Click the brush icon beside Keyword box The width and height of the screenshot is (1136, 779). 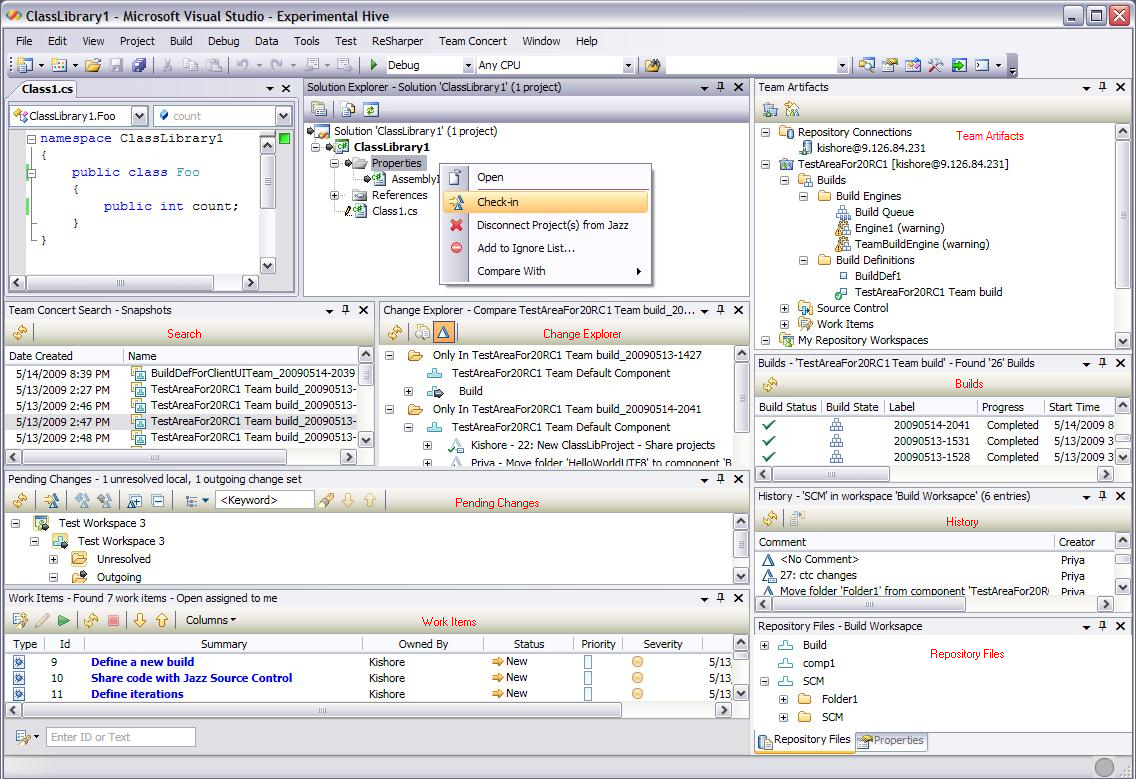point(326,501)
